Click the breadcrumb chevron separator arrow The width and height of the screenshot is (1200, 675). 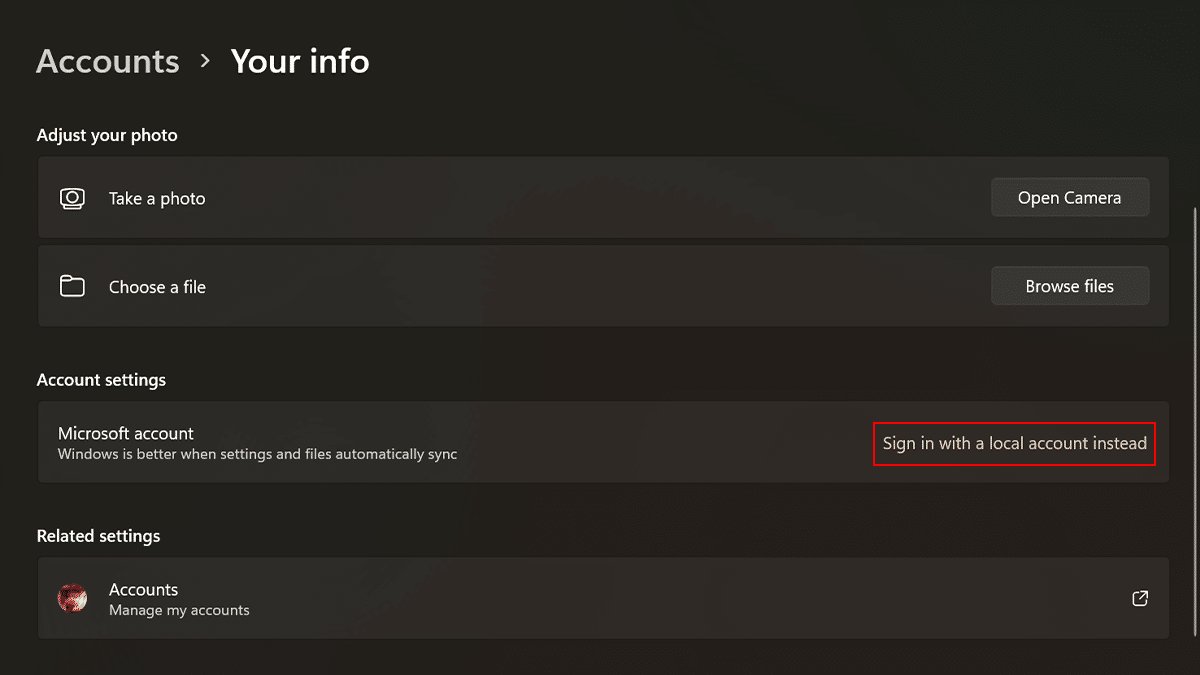click(x=205, y=61)
